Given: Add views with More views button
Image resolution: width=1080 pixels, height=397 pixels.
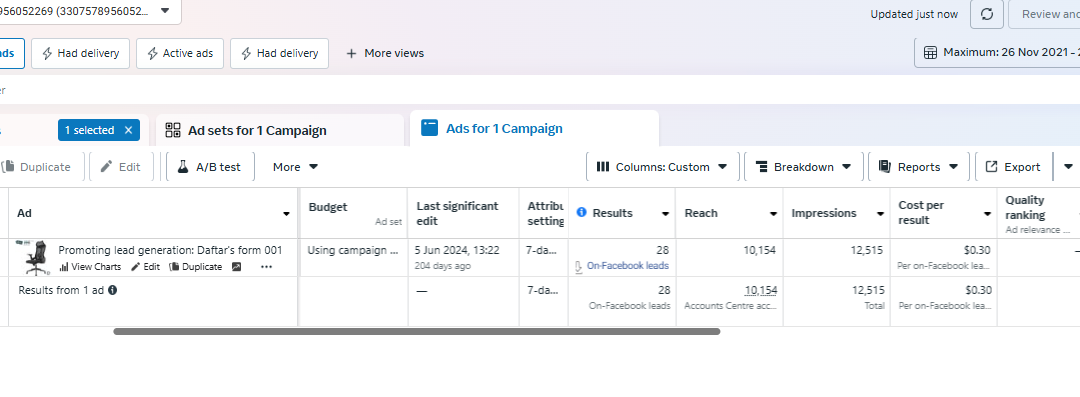Looking at the screenshot, I should click(x=384, y=53).
